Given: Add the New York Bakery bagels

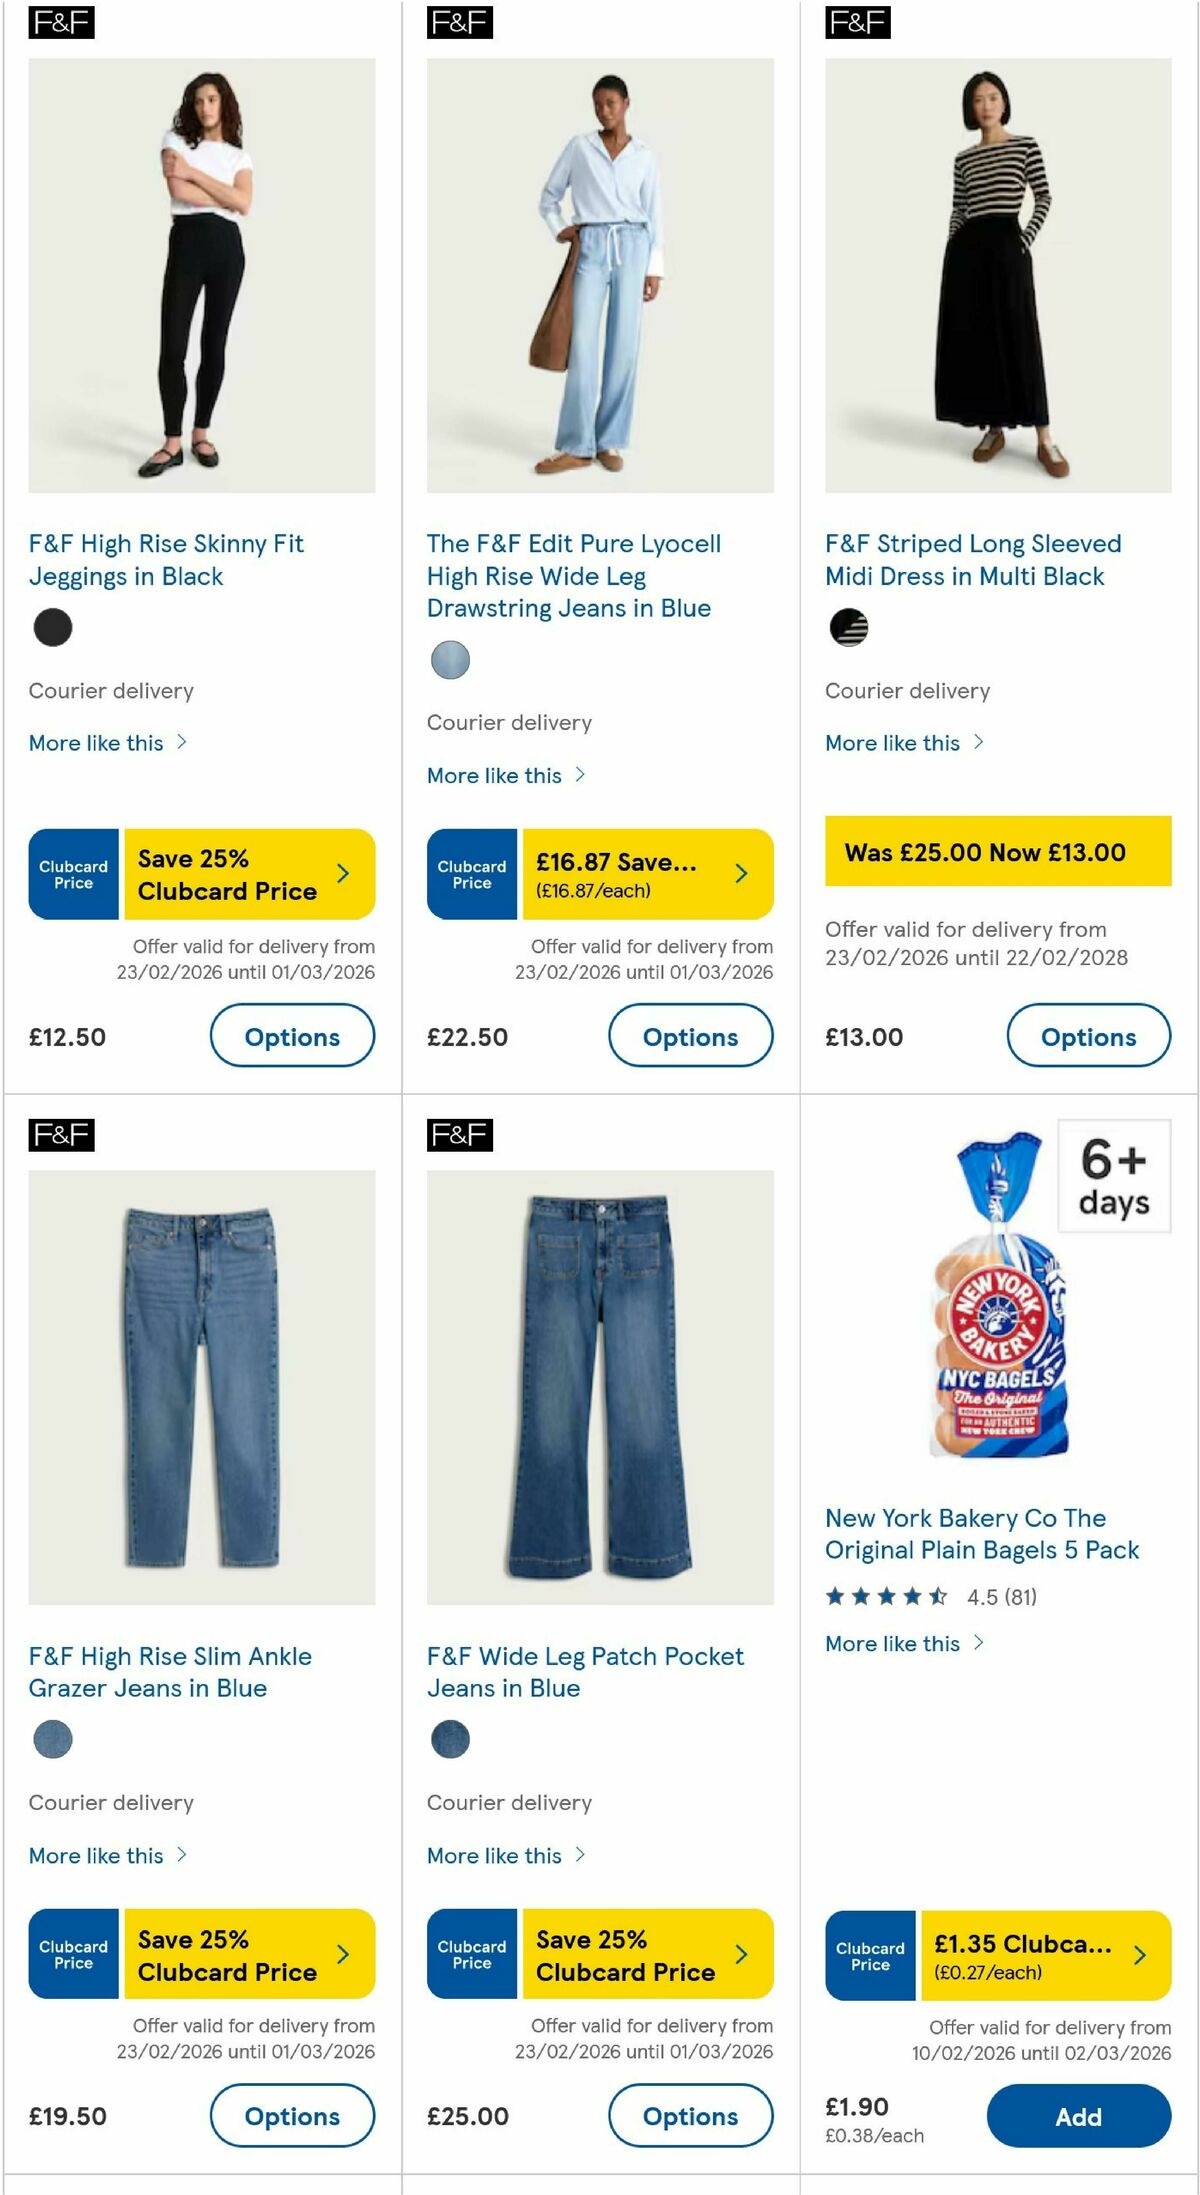Looking at the screenshot, I should [x=1078, y=2116].
